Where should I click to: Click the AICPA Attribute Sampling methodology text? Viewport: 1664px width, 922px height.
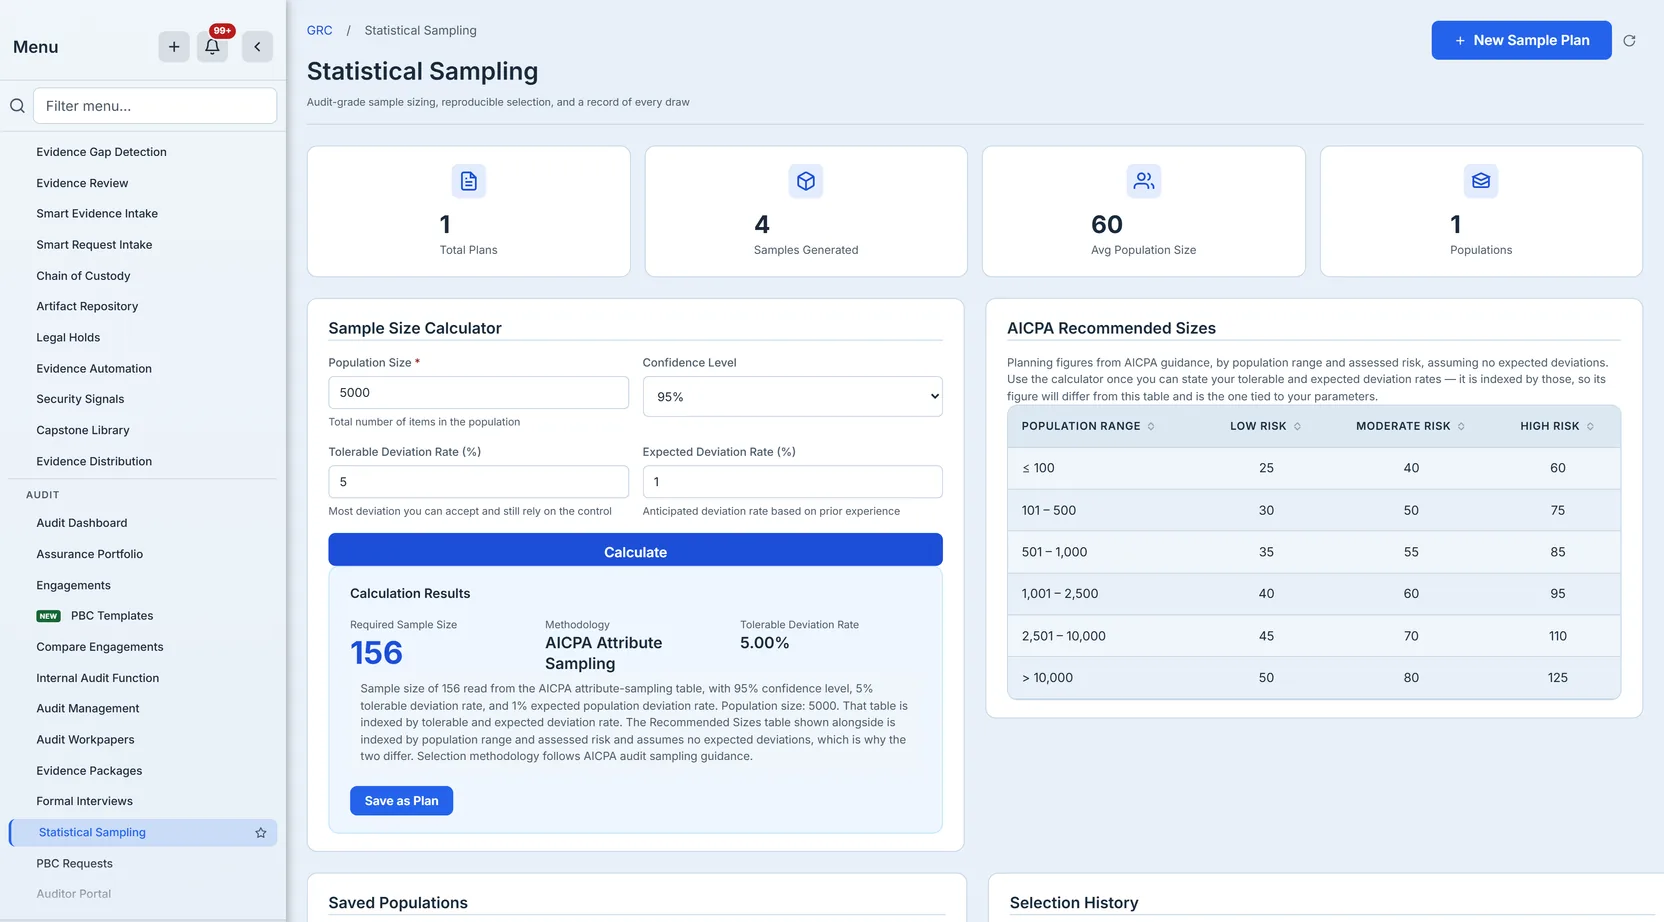603,653
